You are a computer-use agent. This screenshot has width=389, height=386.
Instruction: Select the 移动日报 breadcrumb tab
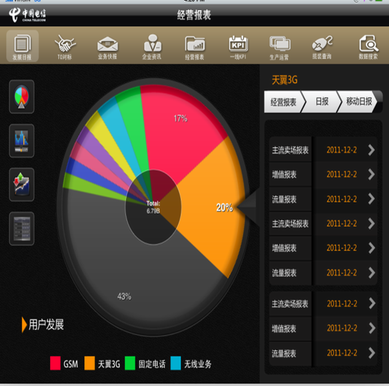coord(358,102)
